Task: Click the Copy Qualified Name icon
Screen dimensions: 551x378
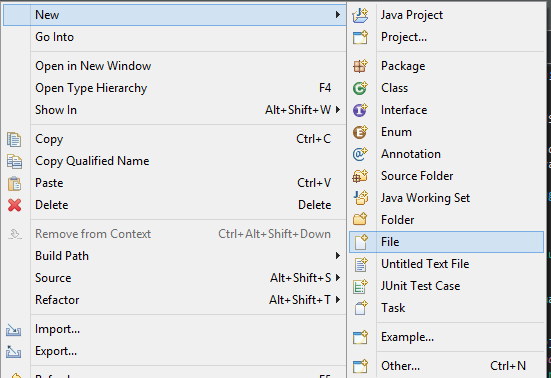Action: pyautogui.click(x=14, y=162)
